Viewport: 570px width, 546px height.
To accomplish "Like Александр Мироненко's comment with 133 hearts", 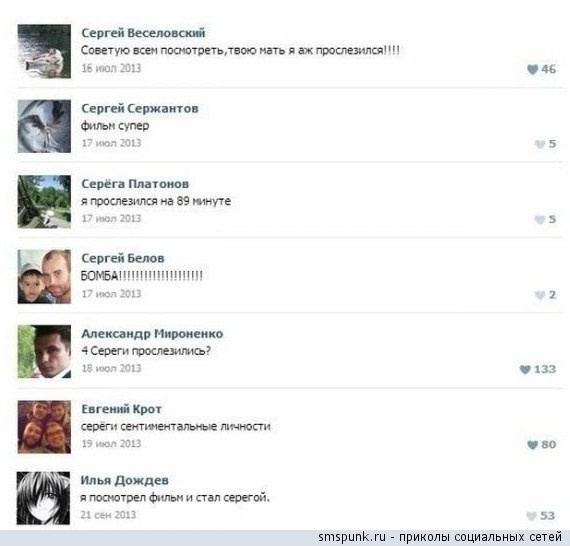I will 525,369.
